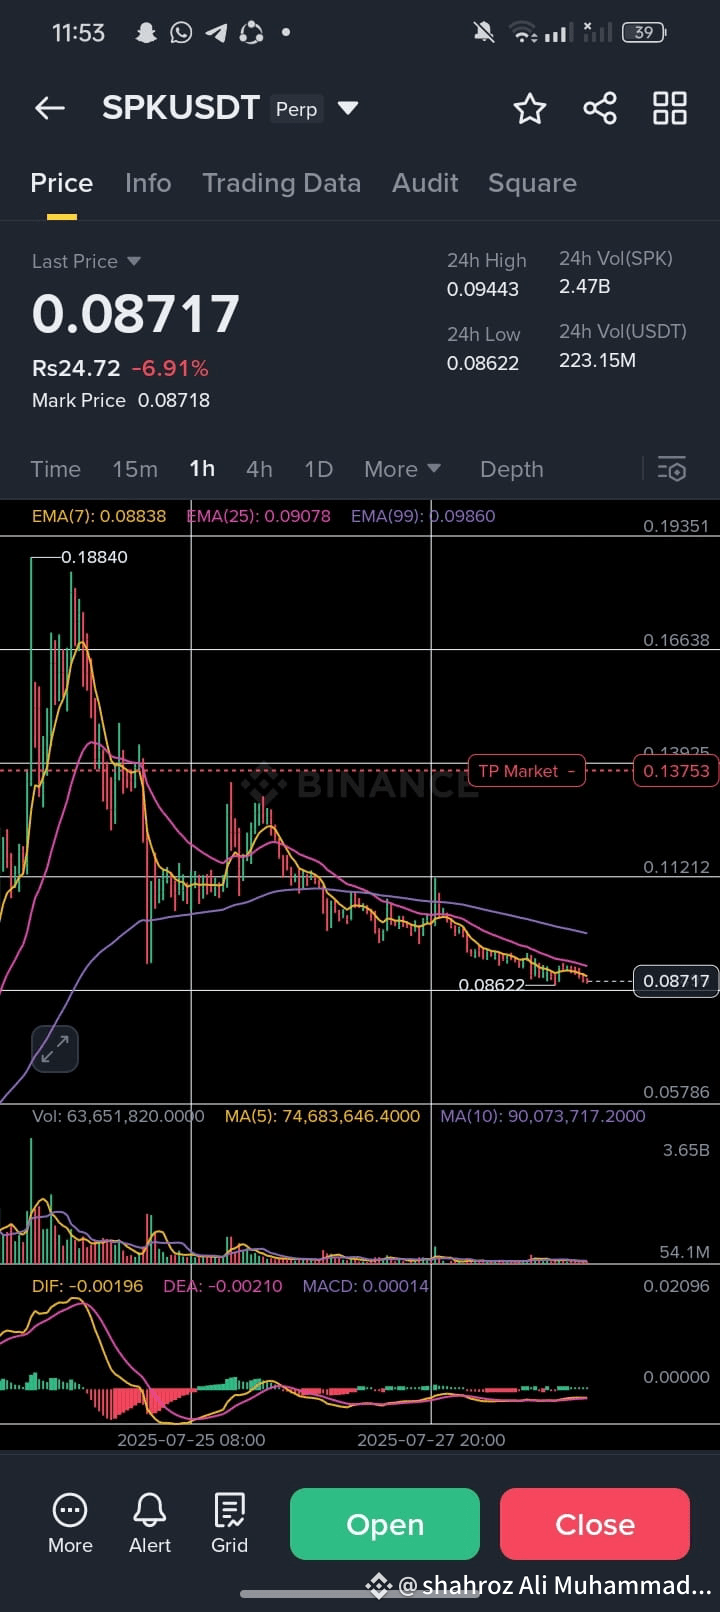The image size is (720, 1612).
Task: Switch to the Price tab
Action: (62, 183)
